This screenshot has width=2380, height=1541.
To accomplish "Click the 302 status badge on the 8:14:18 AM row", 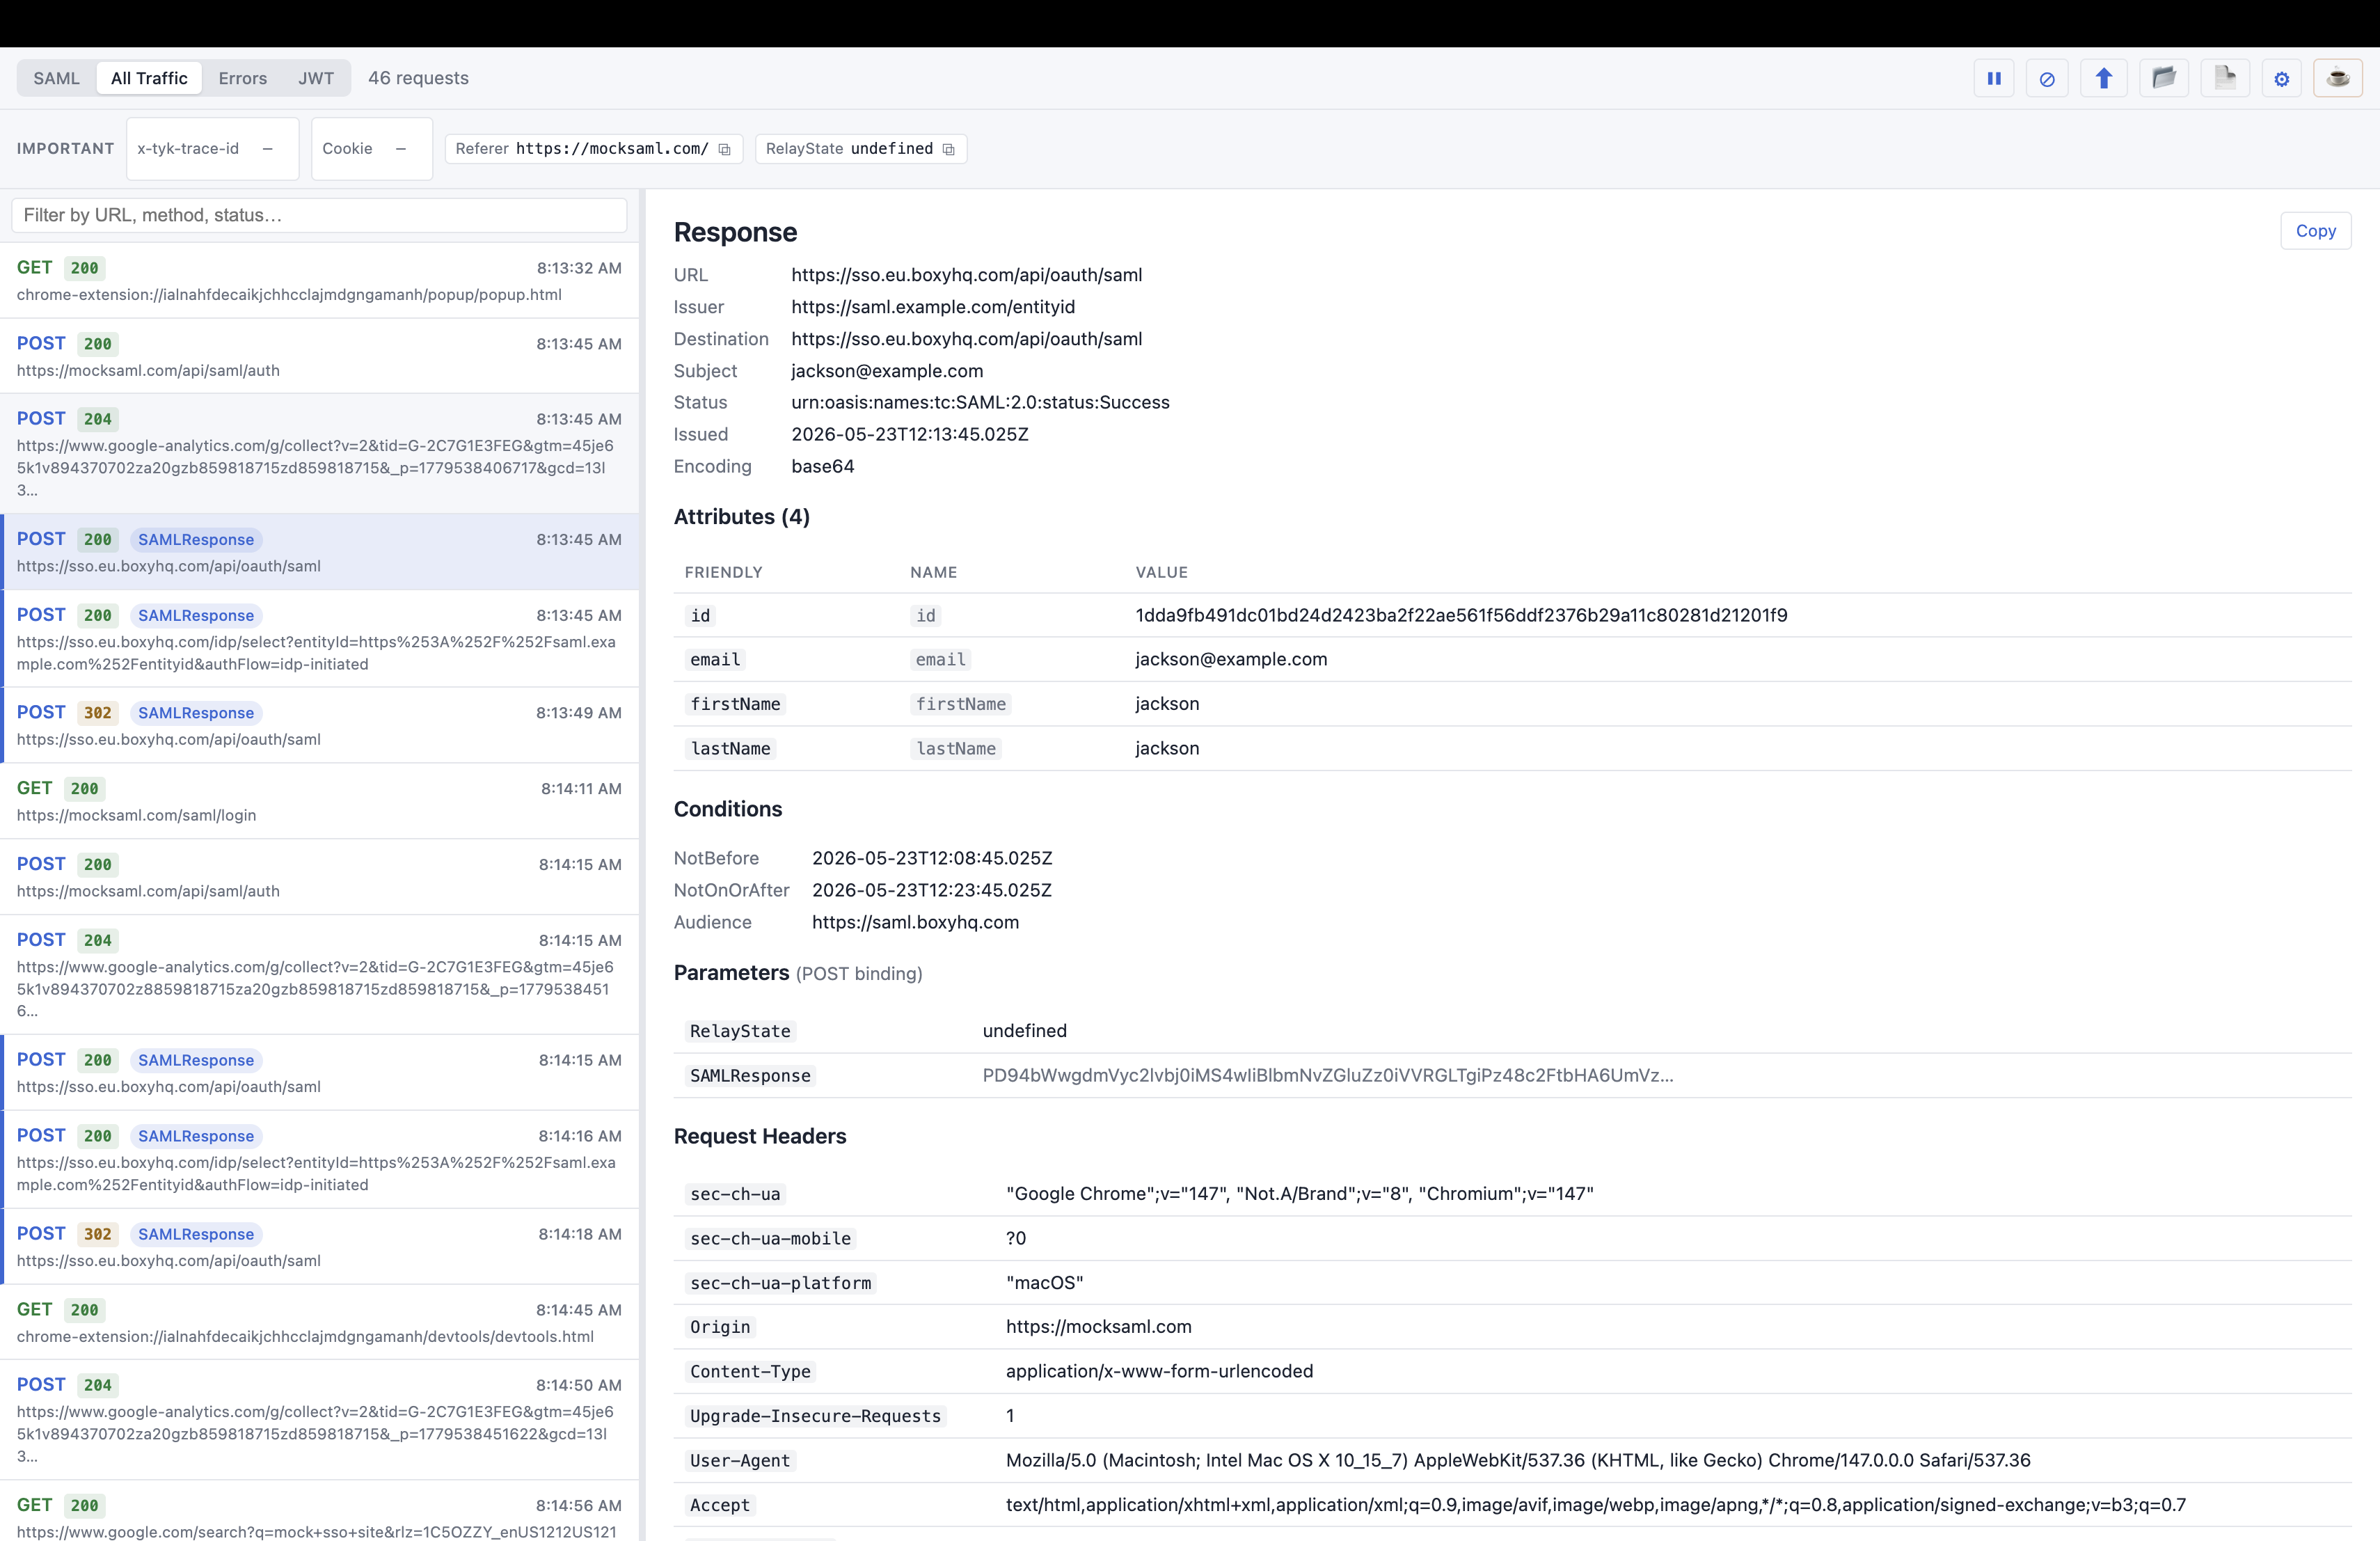I will pos(97,1234).
